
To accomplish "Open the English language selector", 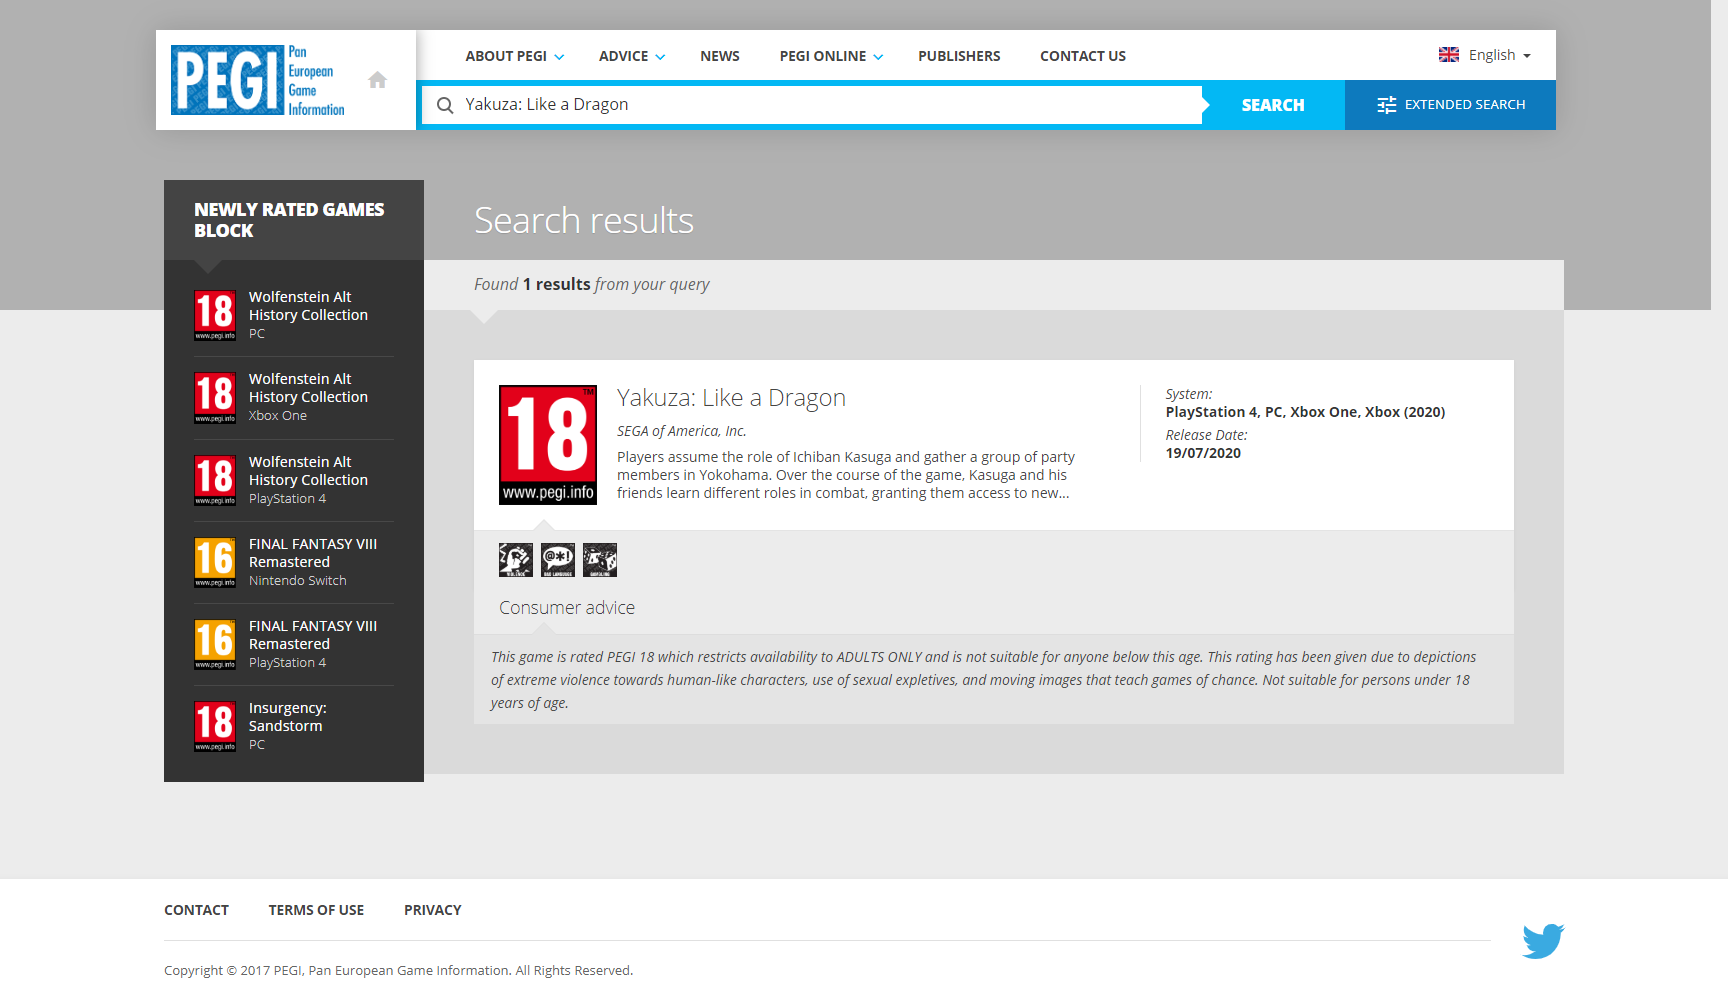I will coord(1485,55).
